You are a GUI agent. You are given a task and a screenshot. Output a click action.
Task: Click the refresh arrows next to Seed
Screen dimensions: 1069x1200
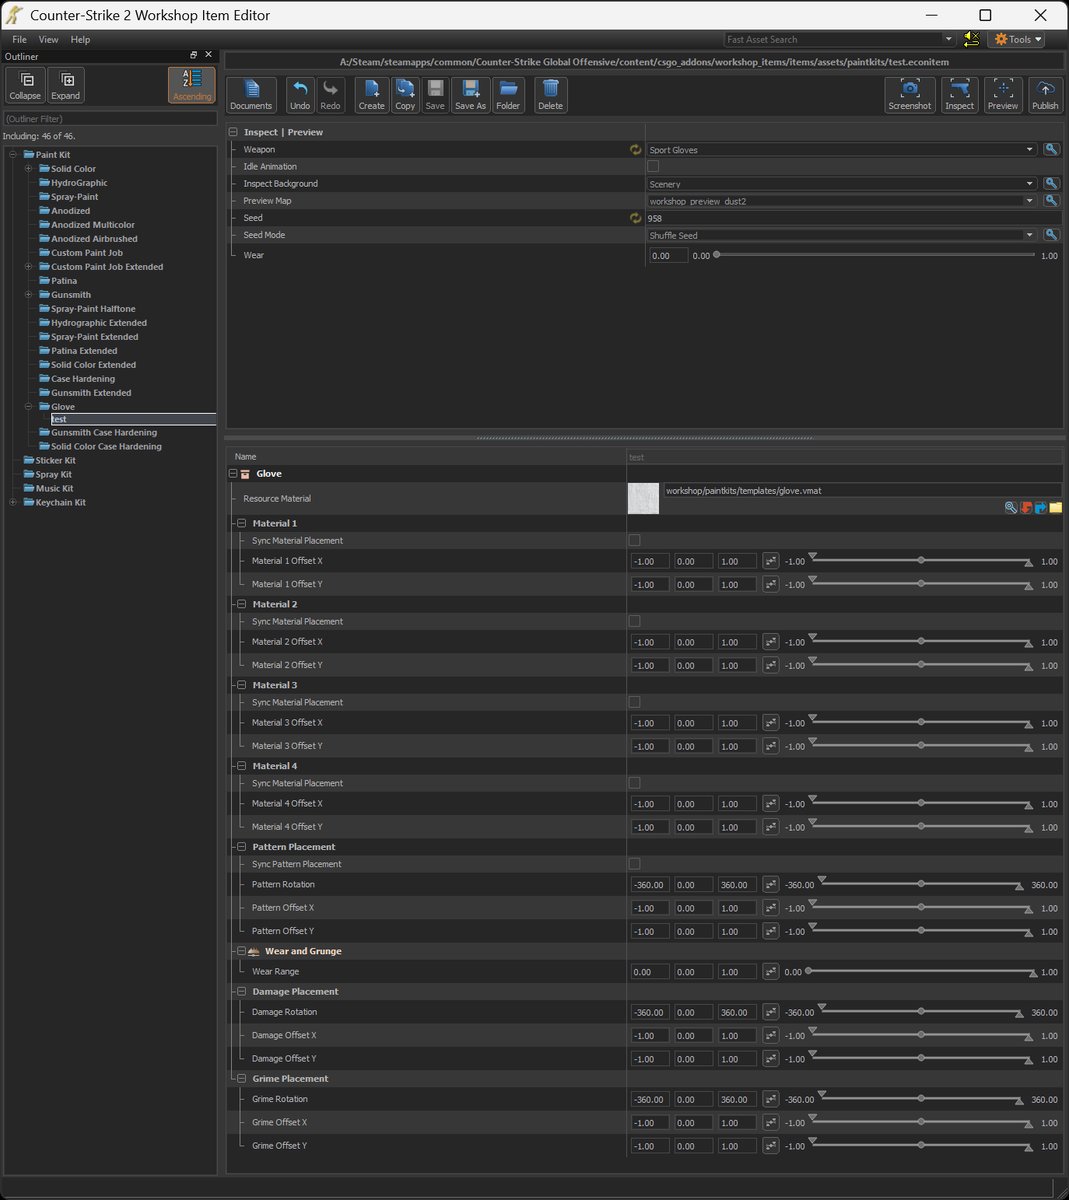pos(635,218)
